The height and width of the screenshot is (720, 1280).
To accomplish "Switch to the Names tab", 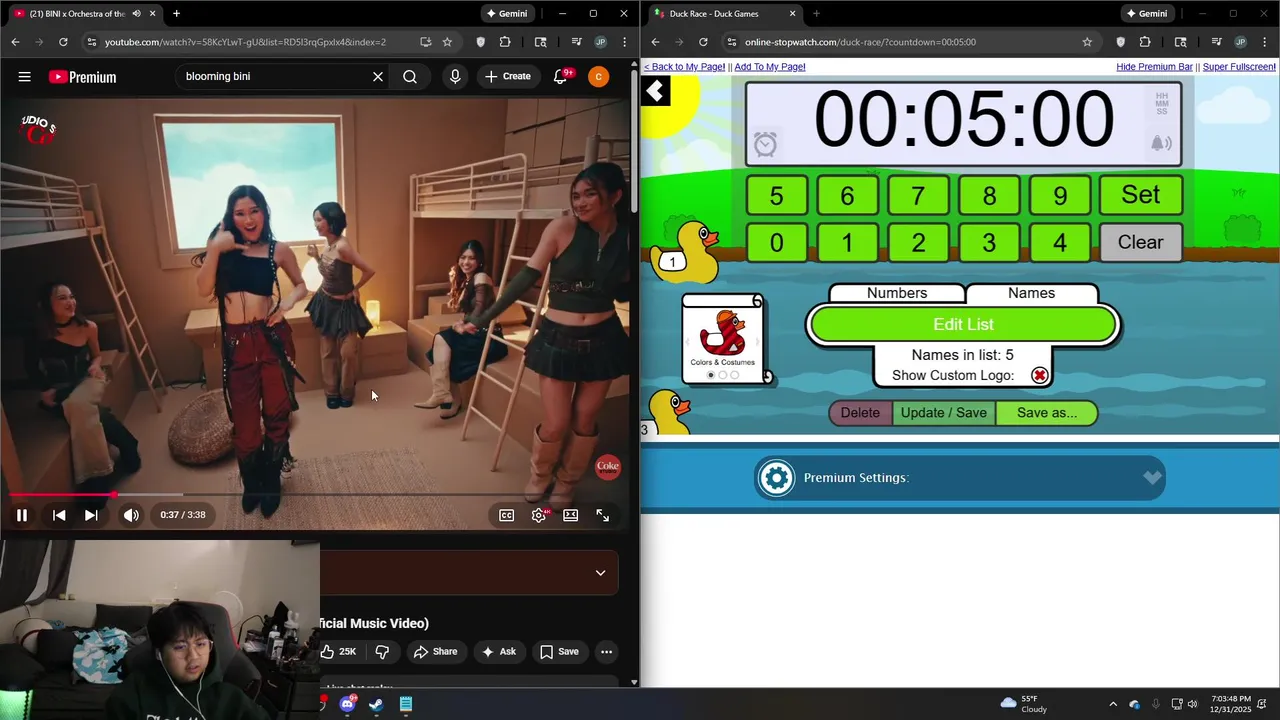I will pyautogui.click(x=1031, y=293).
